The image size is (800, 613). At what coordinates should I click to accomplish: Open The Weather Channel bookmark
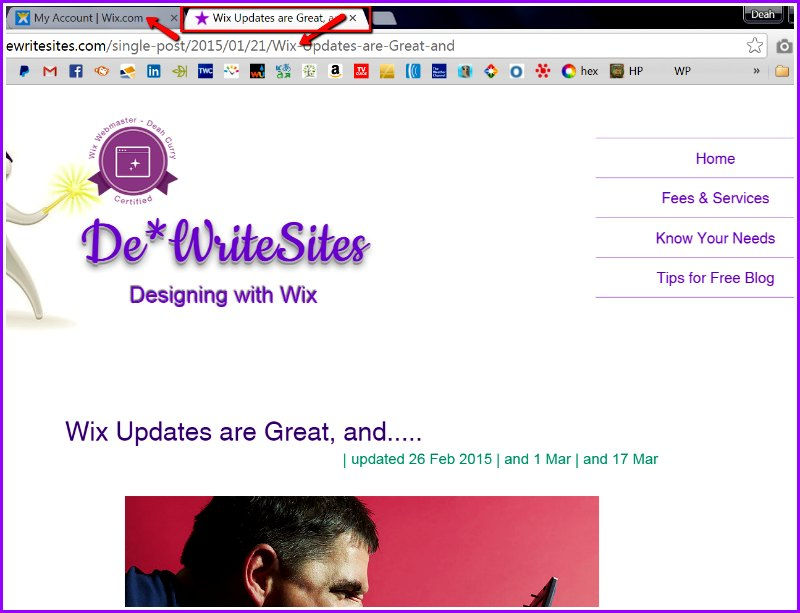coord(439,71)
